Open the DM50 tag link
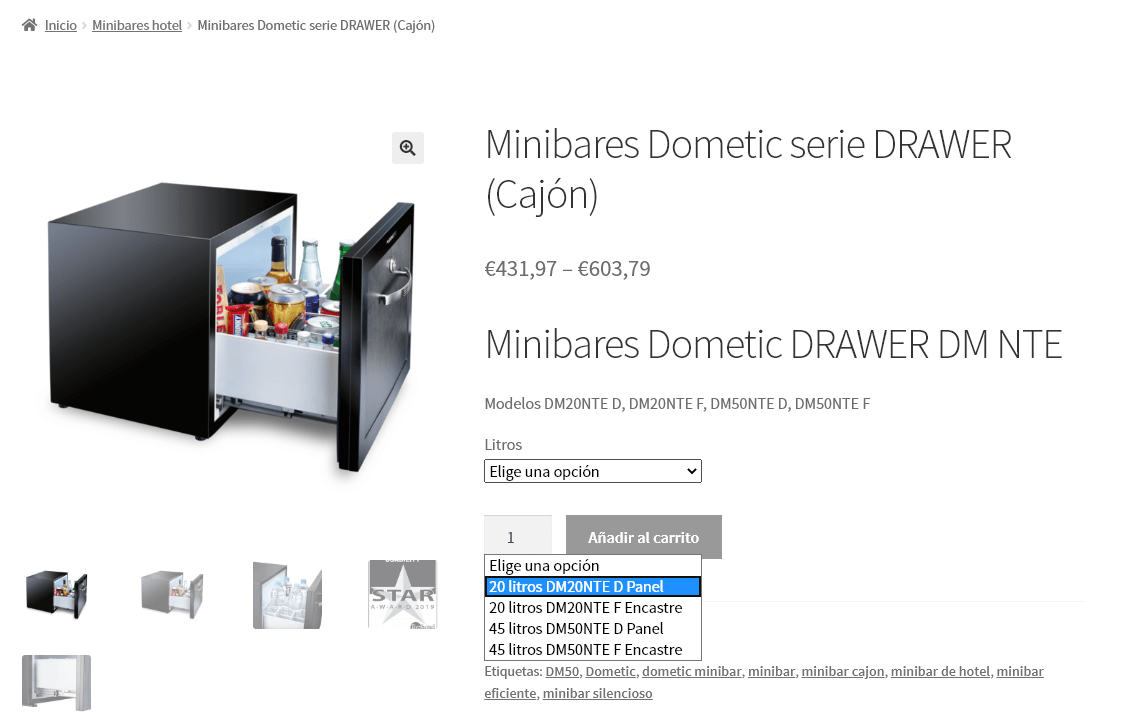The width and height of the screenshot is (1121, 712). point(562,672)
